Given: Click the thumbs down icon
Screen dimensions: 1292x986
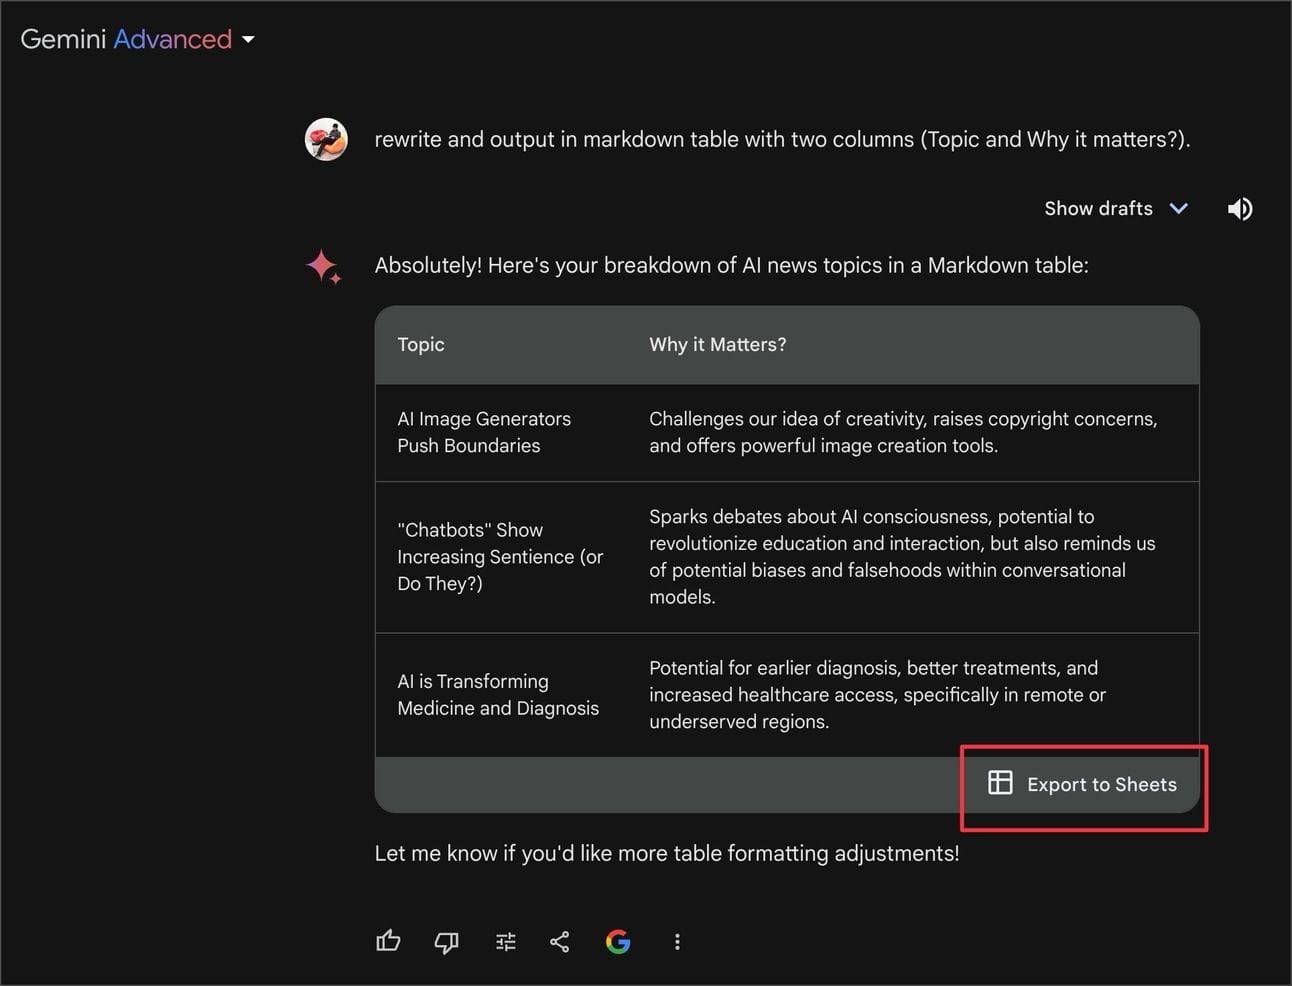Looking at the screenshot, I should (446, 941).
